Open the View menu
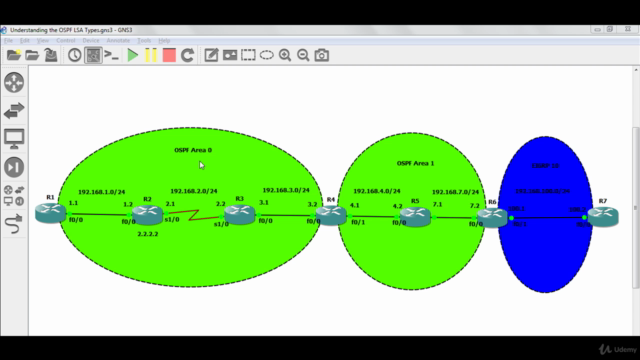 (42, 40)
